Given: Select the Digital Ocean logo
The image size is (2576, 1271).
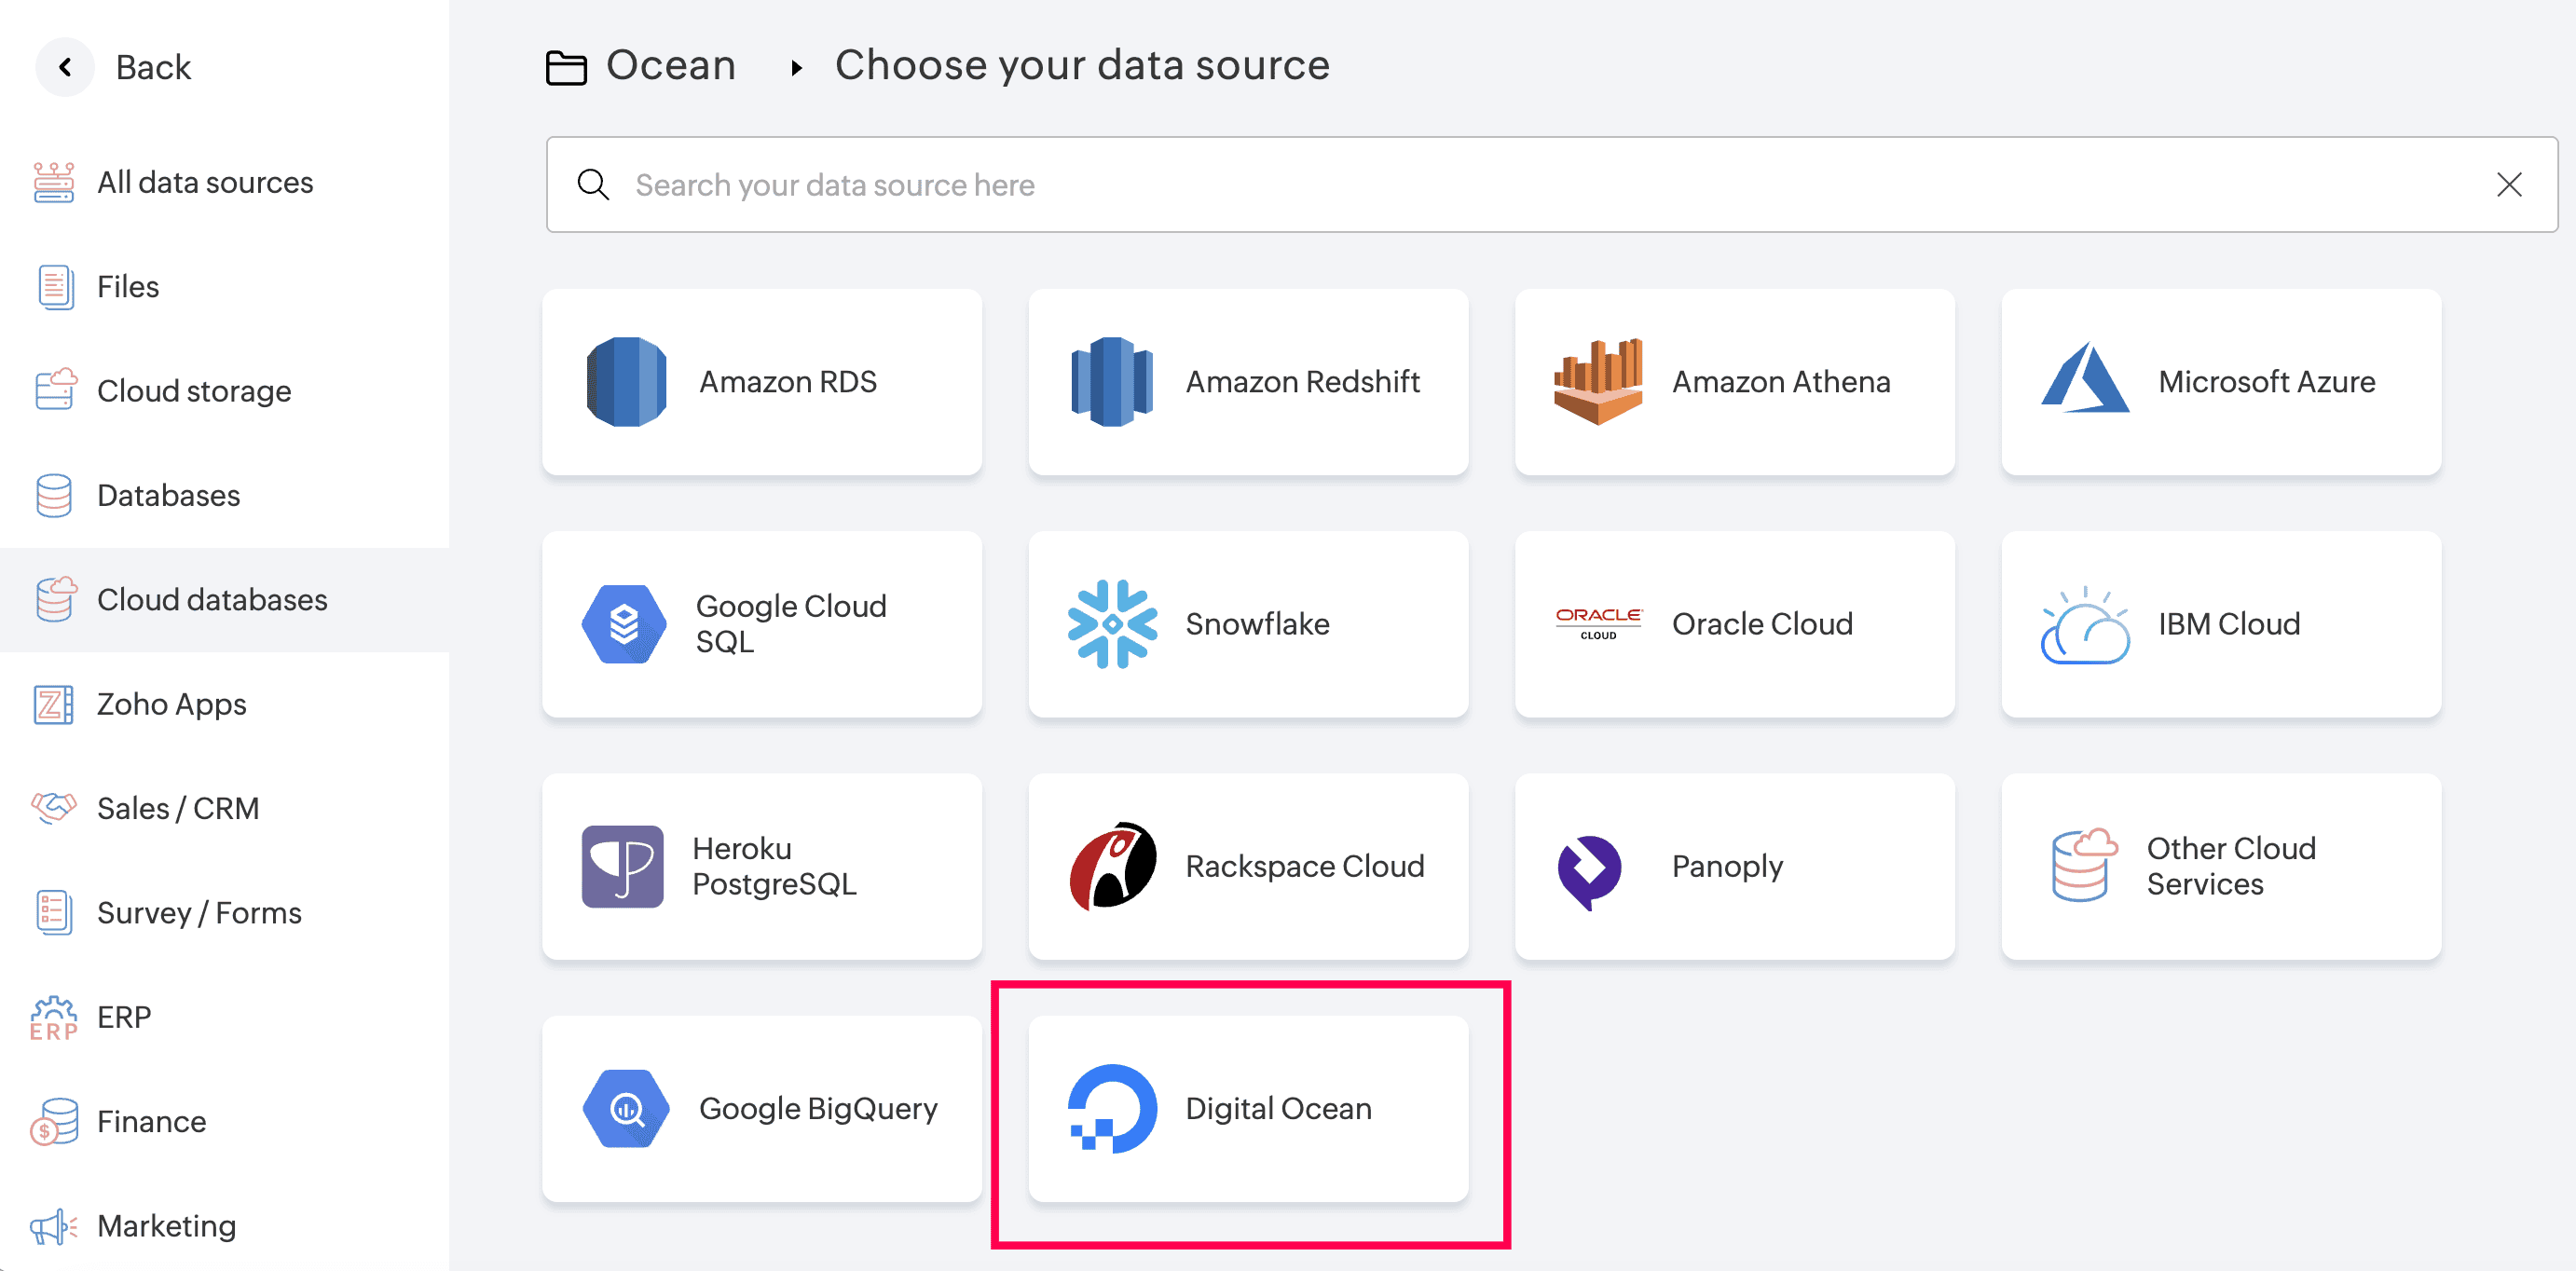Looking at the screenshot, I should pos(1112,1108).
